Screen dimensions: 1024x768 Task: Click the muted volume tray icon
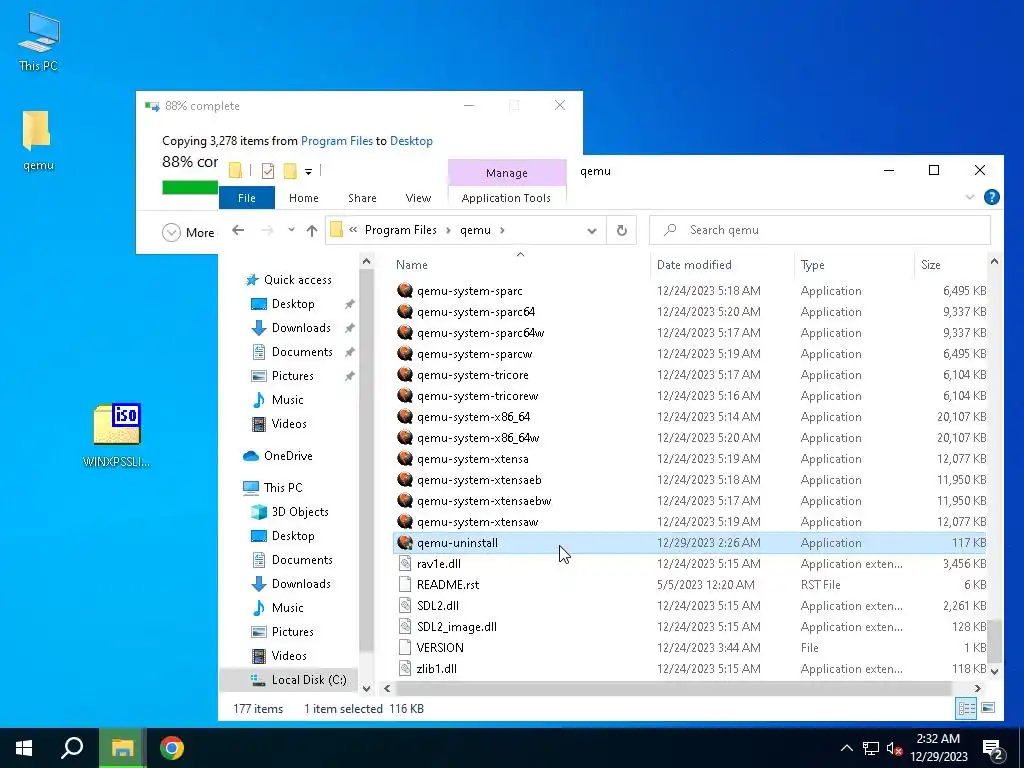click(x=895, y=748)
